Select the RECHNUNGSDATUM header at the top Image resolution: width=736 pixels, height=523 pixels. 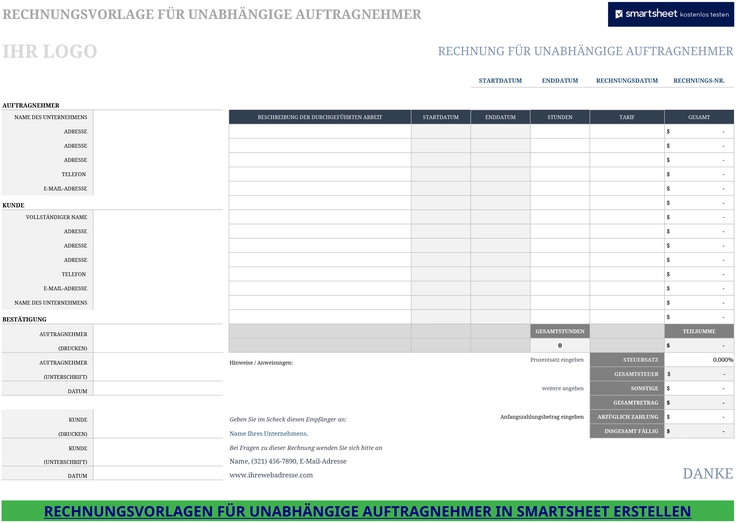click(x=627, y=81)
